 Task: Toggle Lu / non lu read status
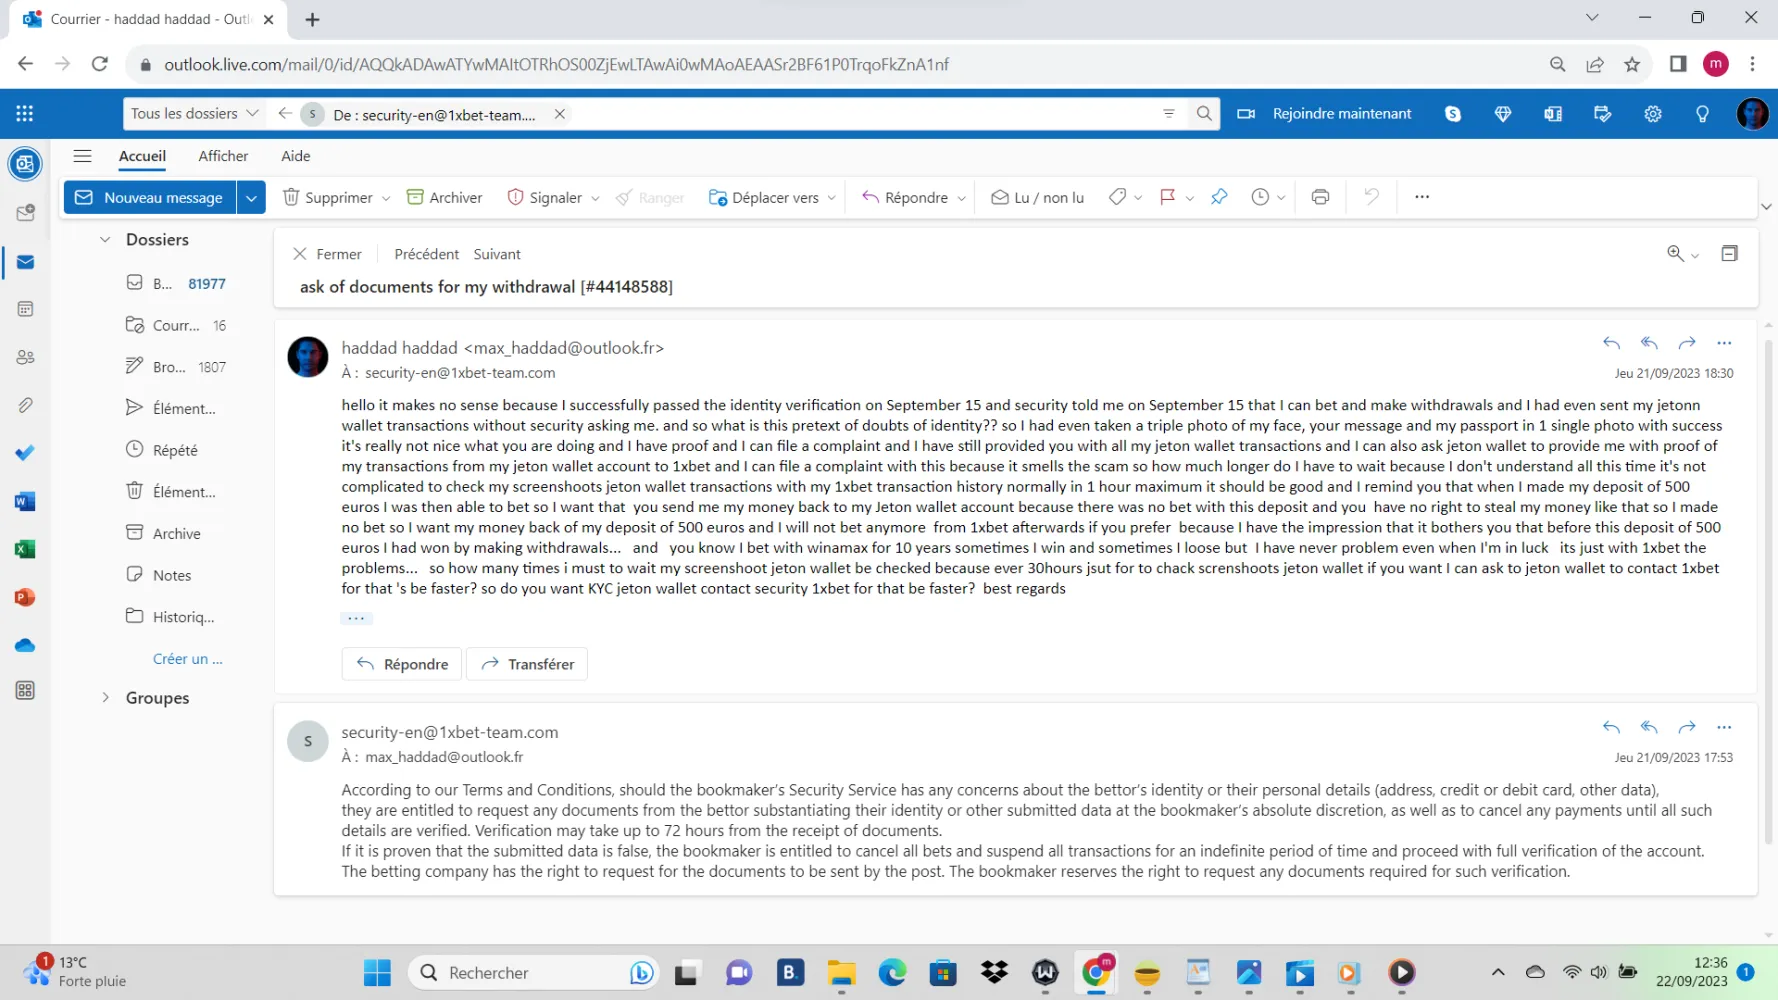coord(1038,197)
